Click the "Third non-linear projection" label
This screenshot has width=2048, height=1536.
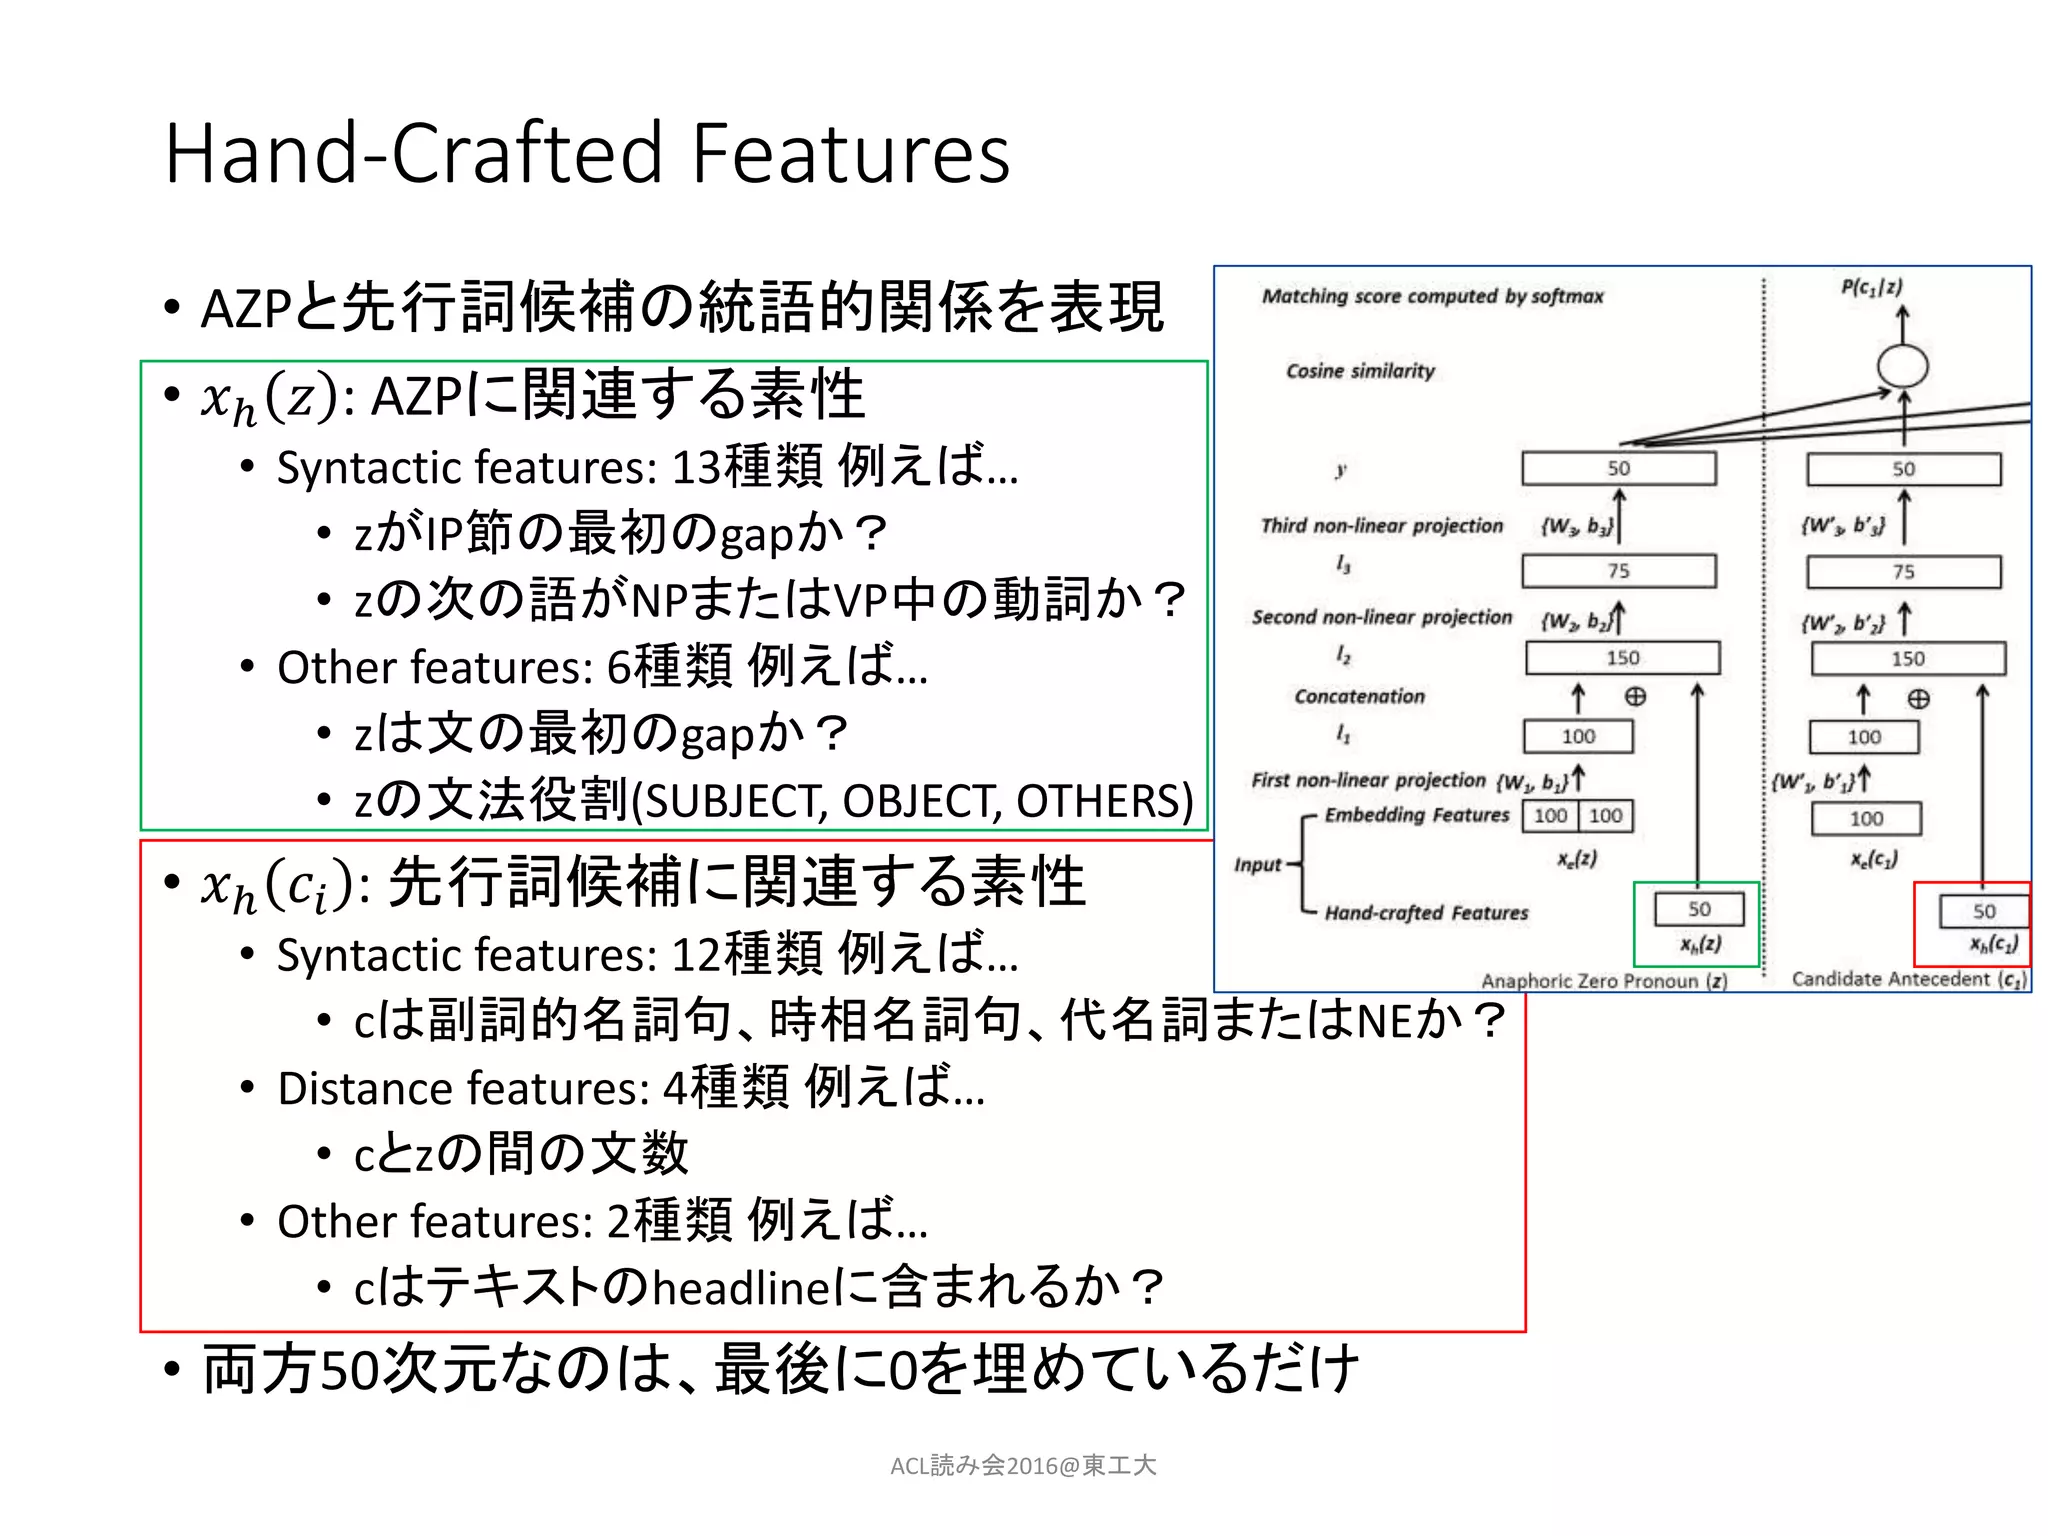(x=1381, y=526)
